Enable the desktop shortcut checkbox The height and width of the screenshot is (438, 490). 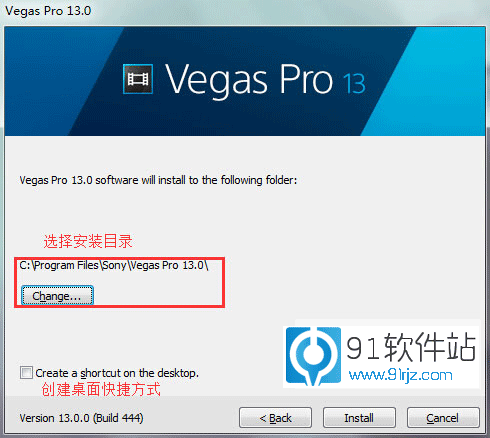(26, 373)
